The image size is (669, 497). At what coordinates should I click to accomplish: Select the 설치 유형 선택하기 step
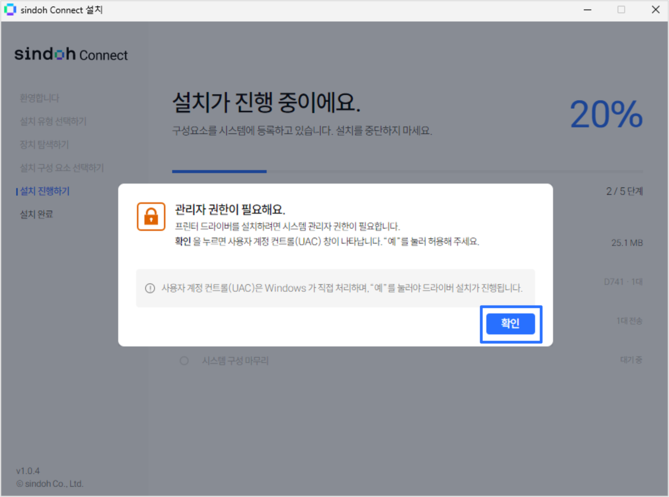coord(53,122)
